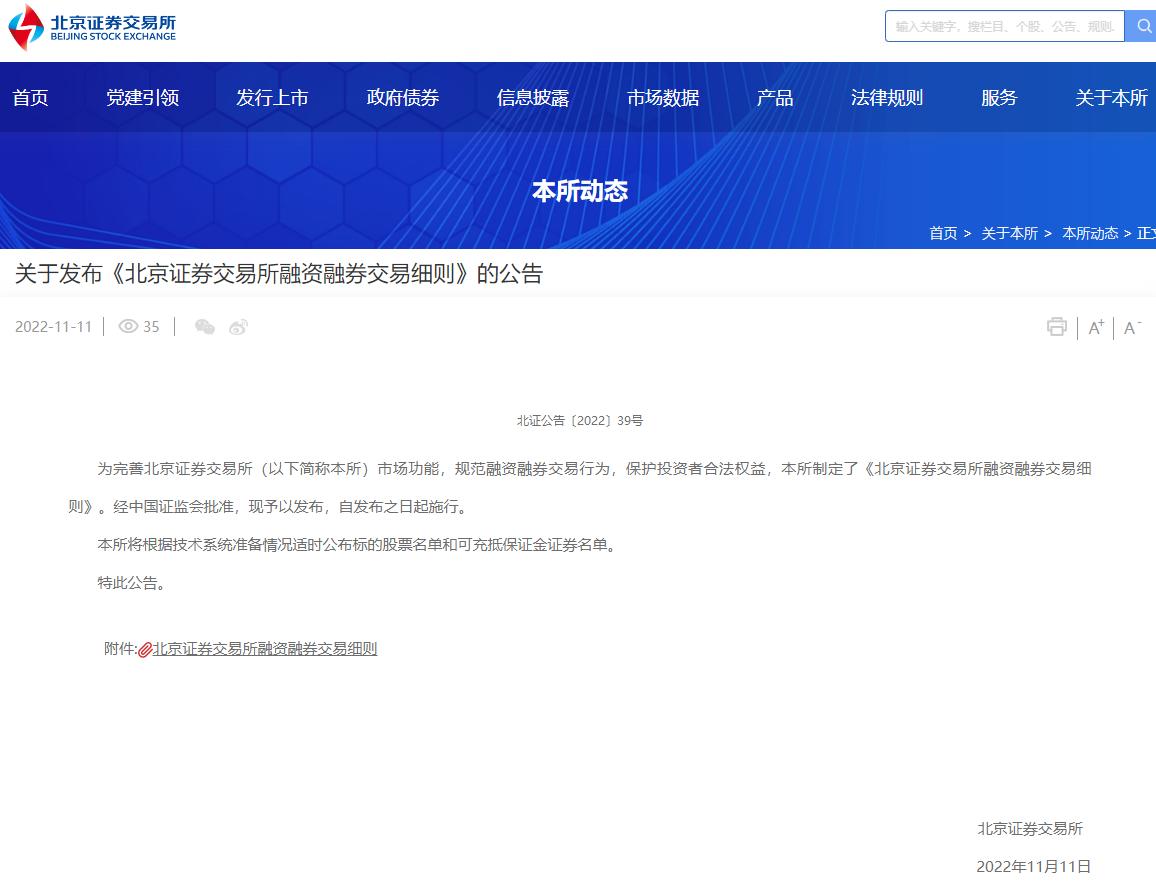Share article via Weibo icon
The image size is (1156, 883).
[238, 327]
